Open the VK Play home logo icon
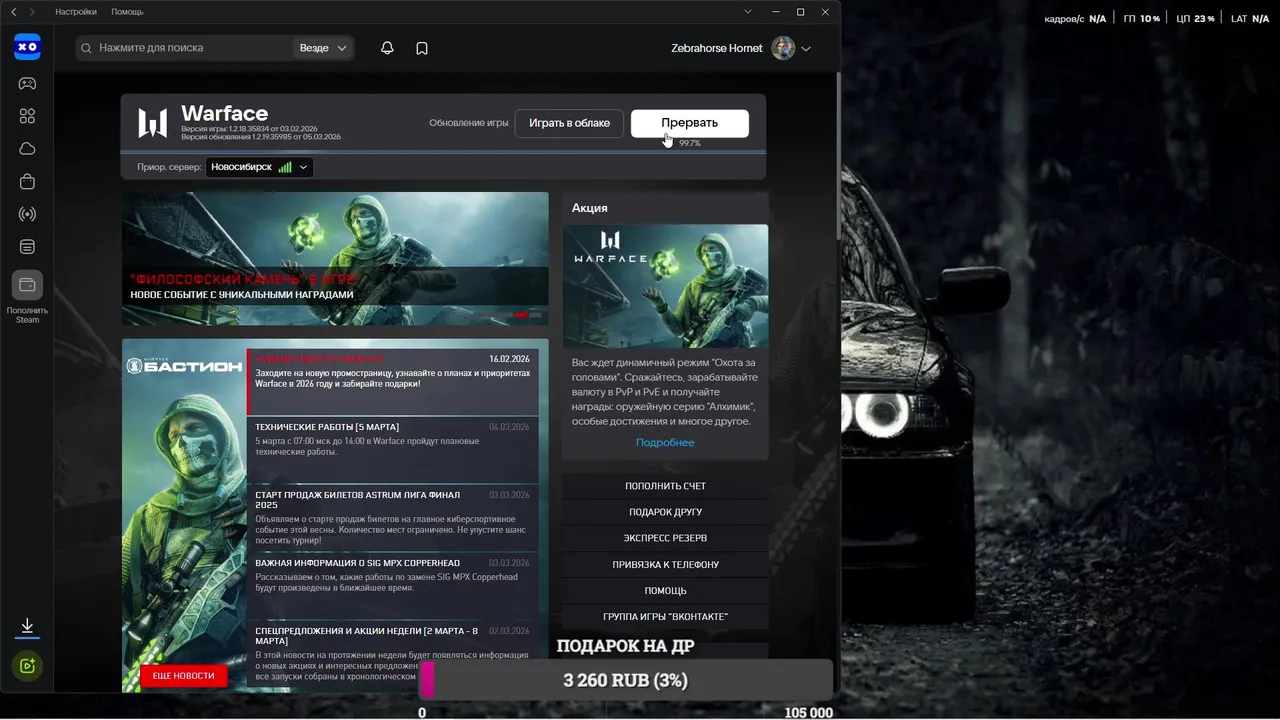The height and width of the screenshot is (720, 1280). coord(27,47)
